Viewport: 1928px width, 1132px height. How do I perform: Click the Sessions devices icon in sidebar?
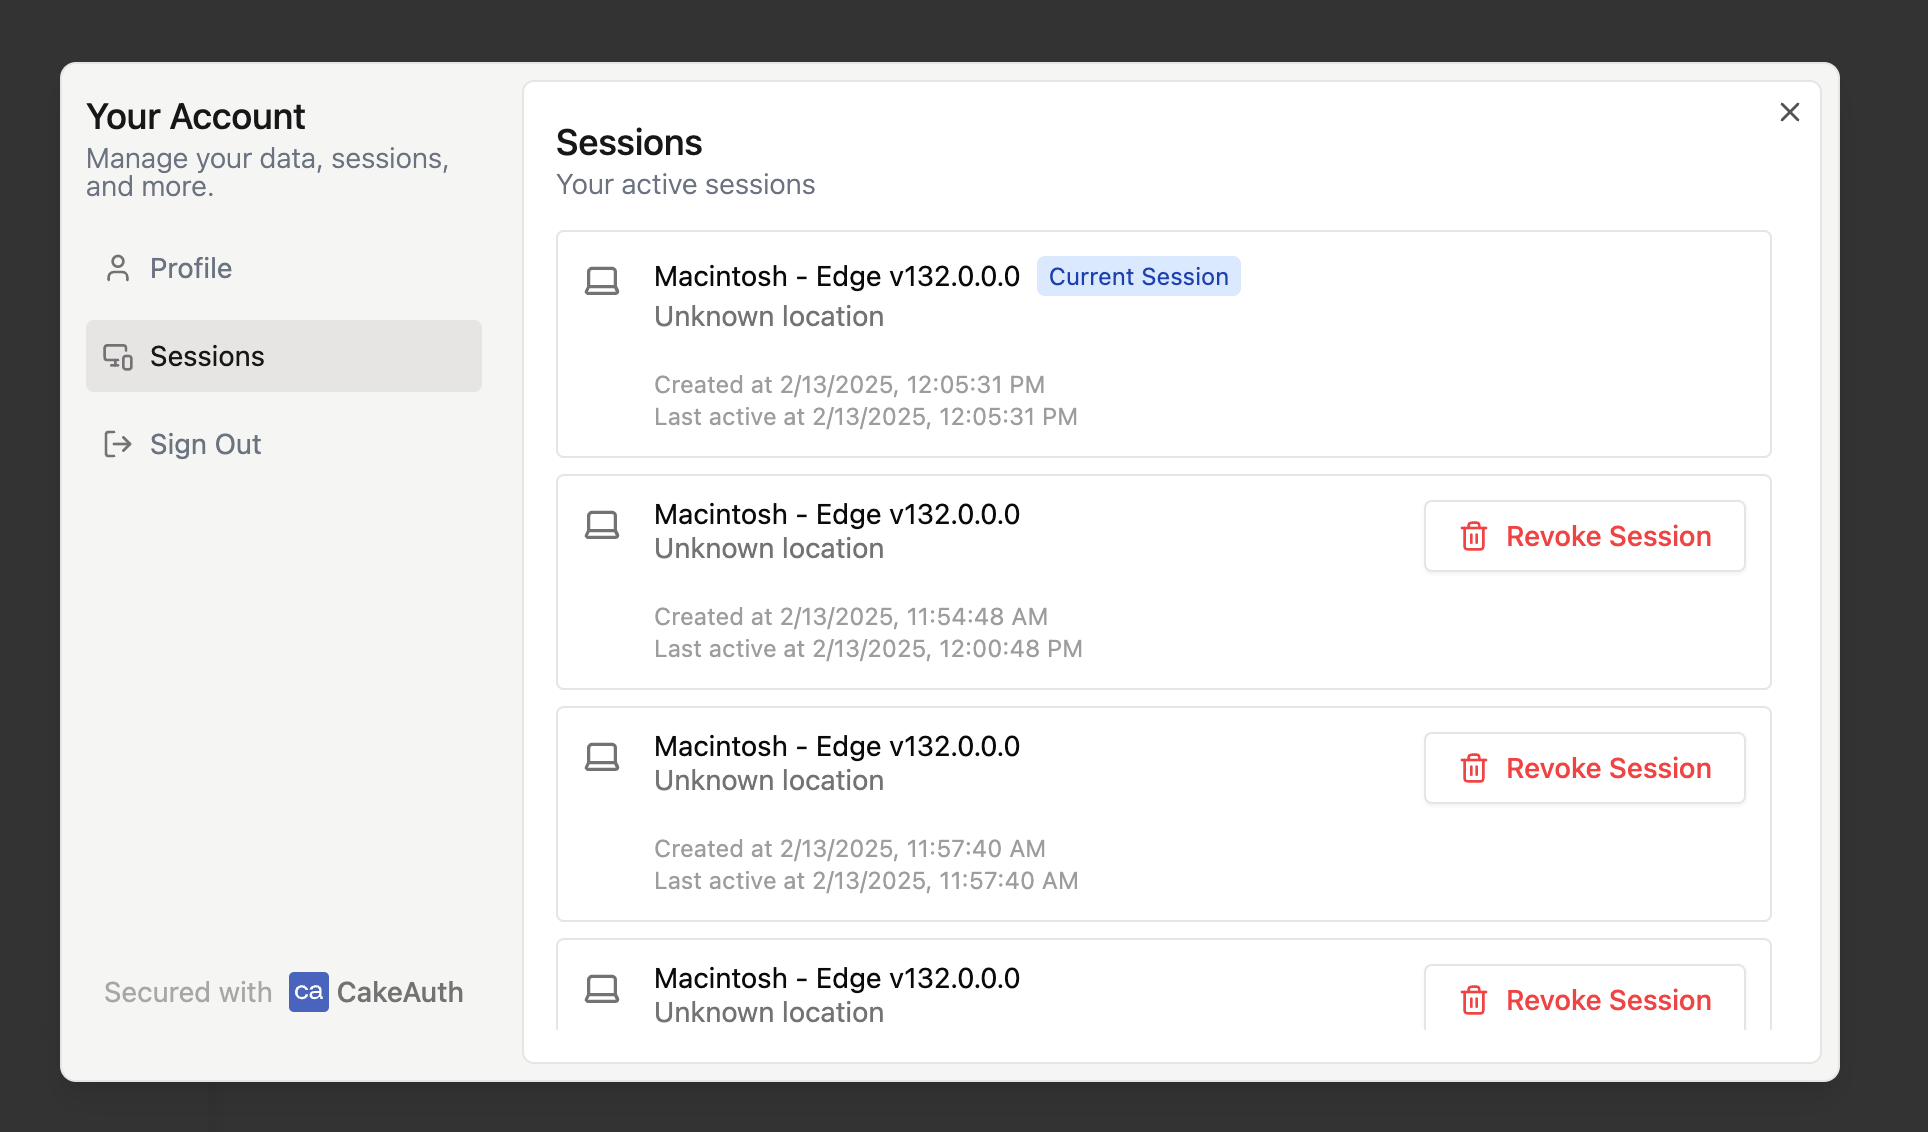tap(118, 356)
